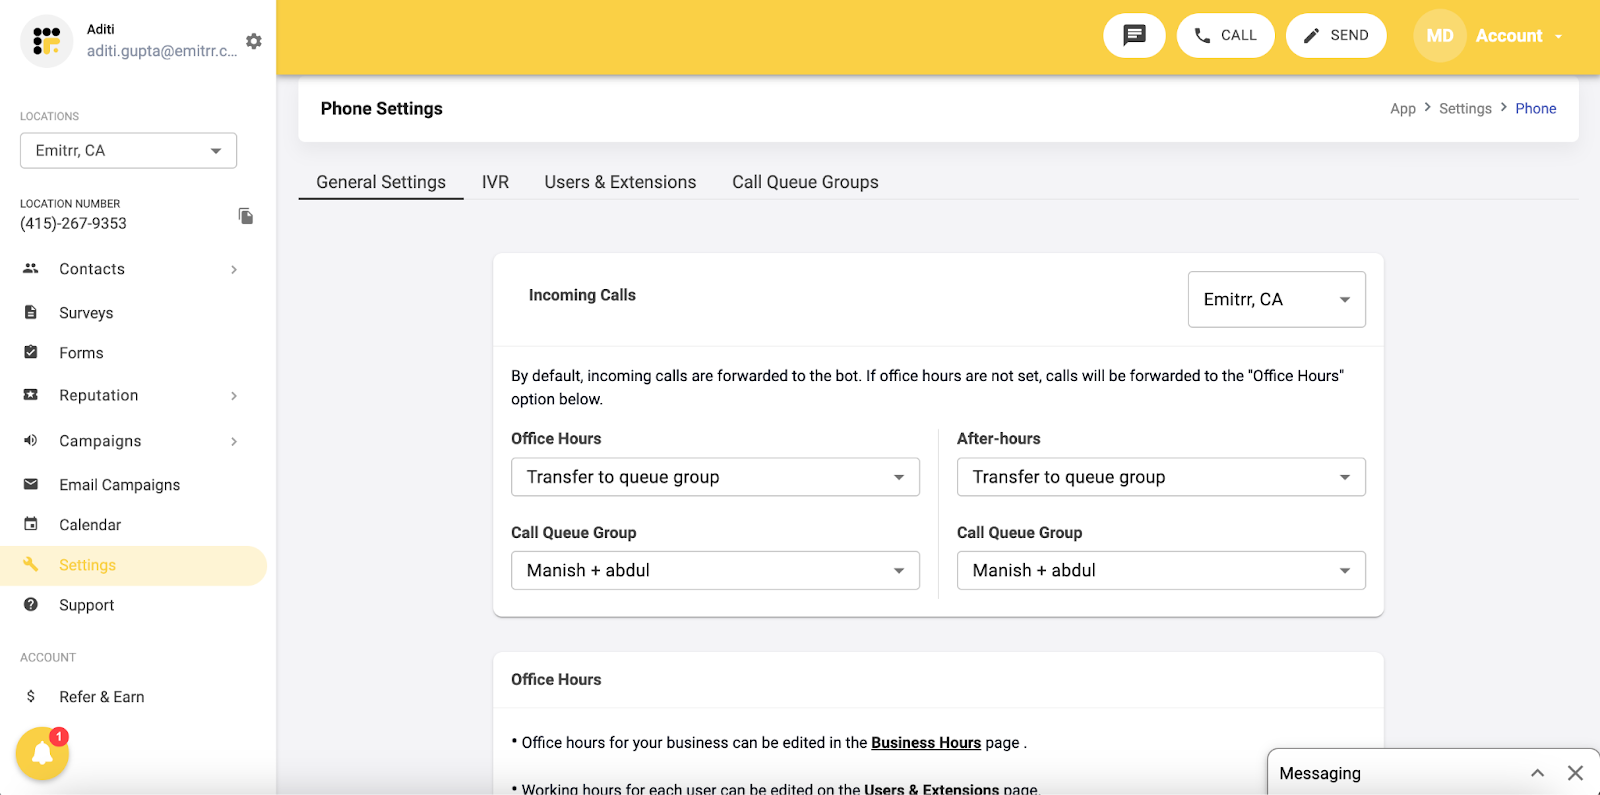
Task: Click the Emitrr logo avatar
Action: tap(46, 41)
